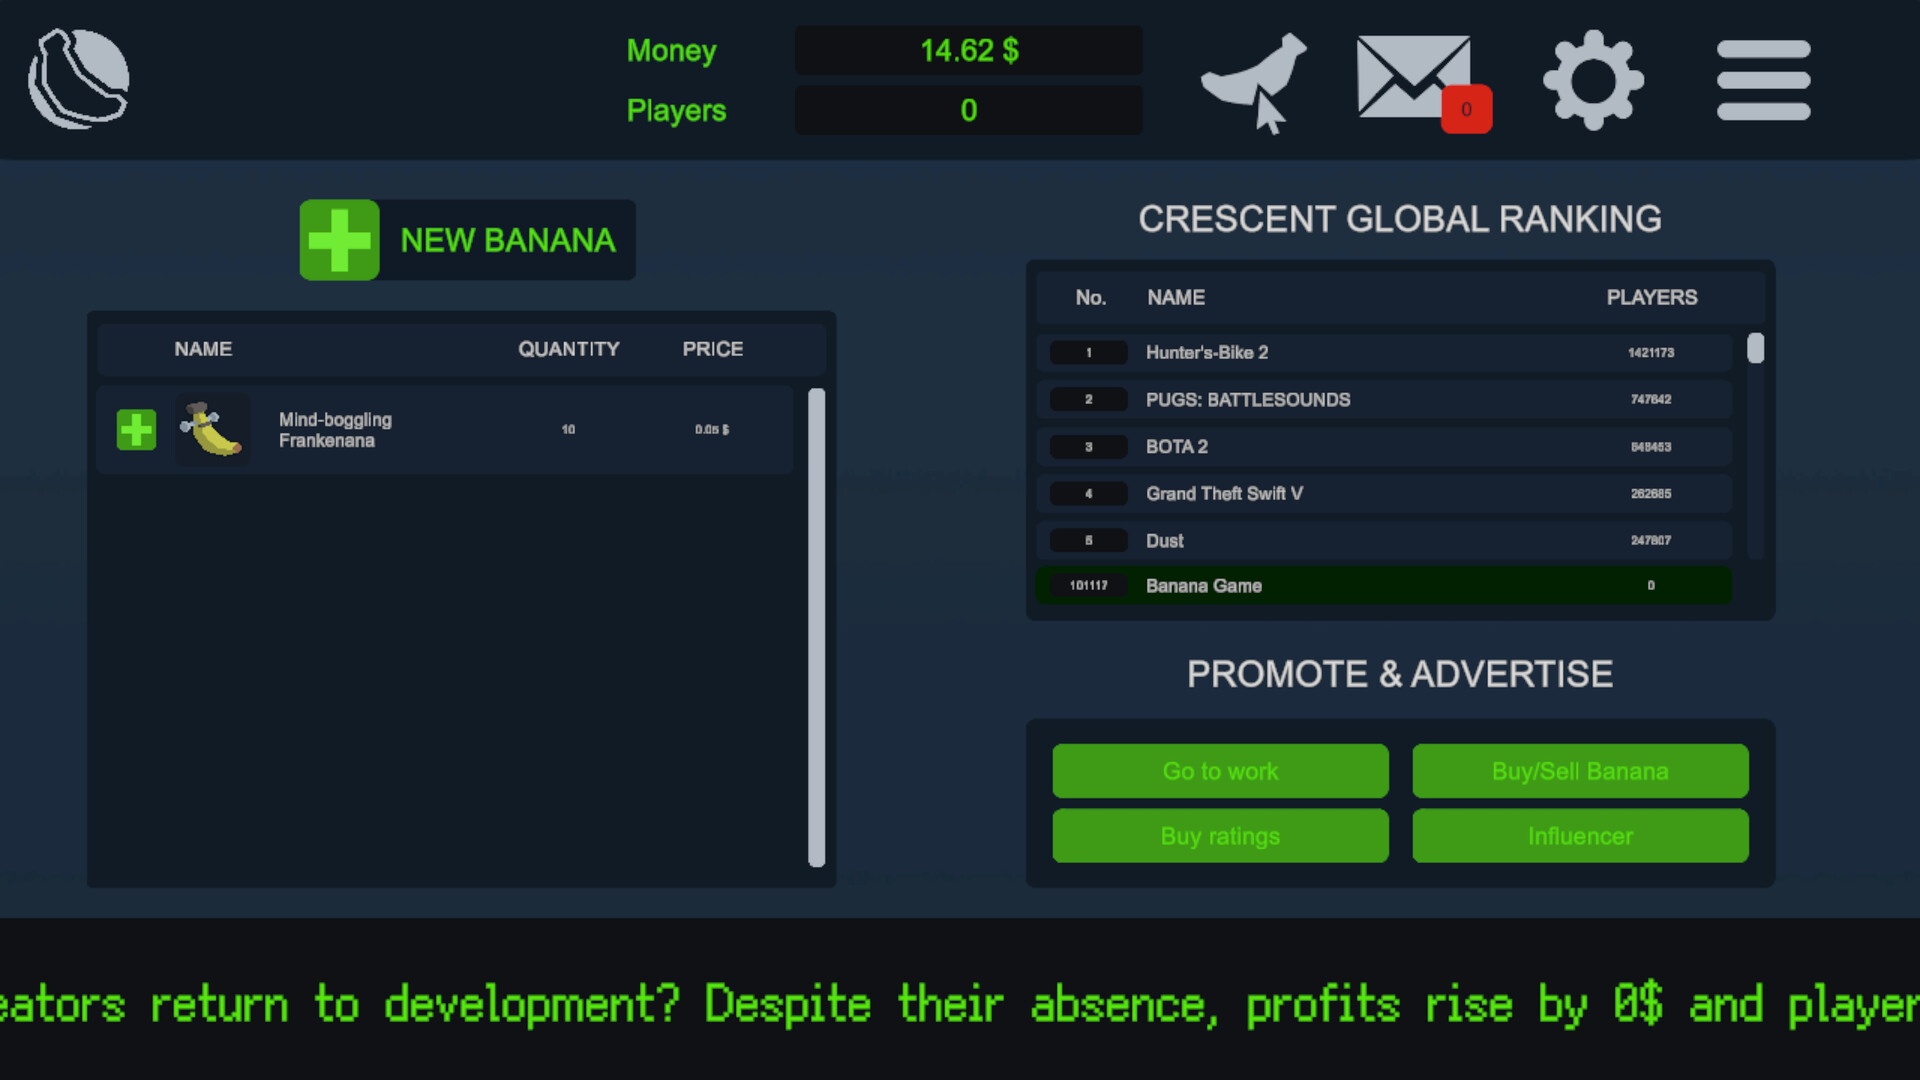Click the red mail notification badge

click(x=1466, y=110)
